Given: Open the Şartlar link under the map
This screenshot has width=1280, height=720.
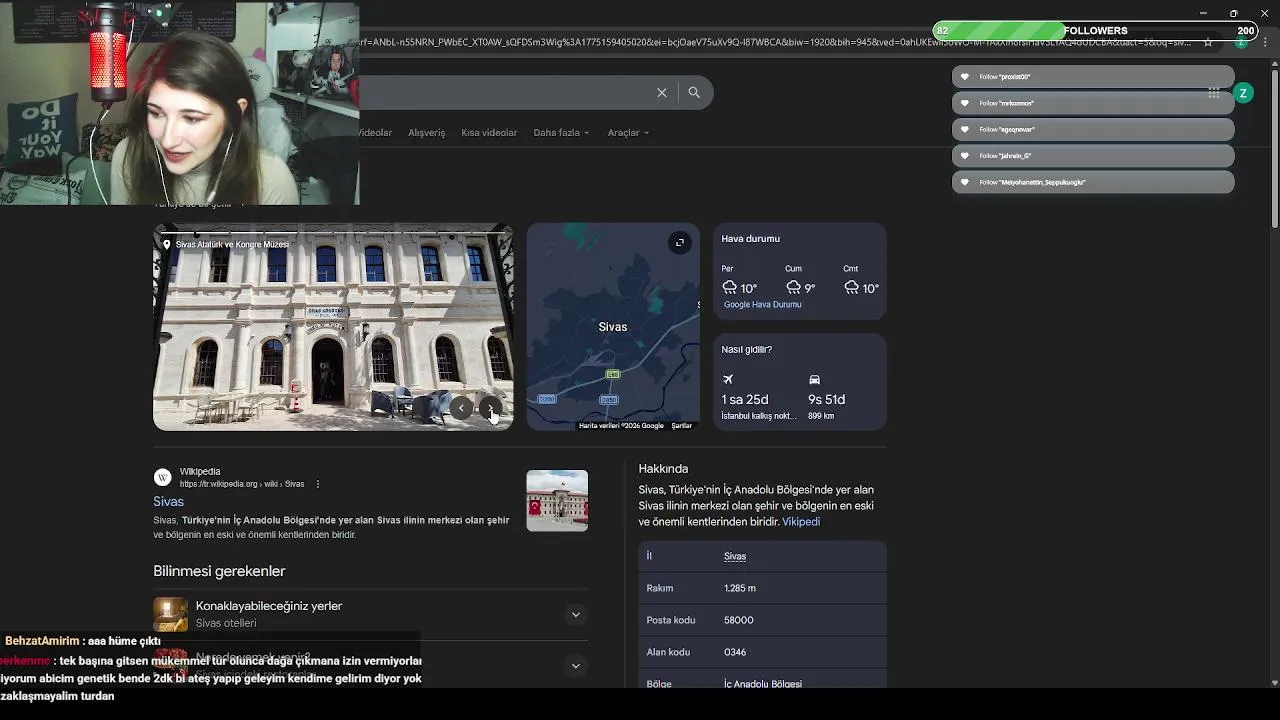Looking at the screenshot, I should pos(681,426).
